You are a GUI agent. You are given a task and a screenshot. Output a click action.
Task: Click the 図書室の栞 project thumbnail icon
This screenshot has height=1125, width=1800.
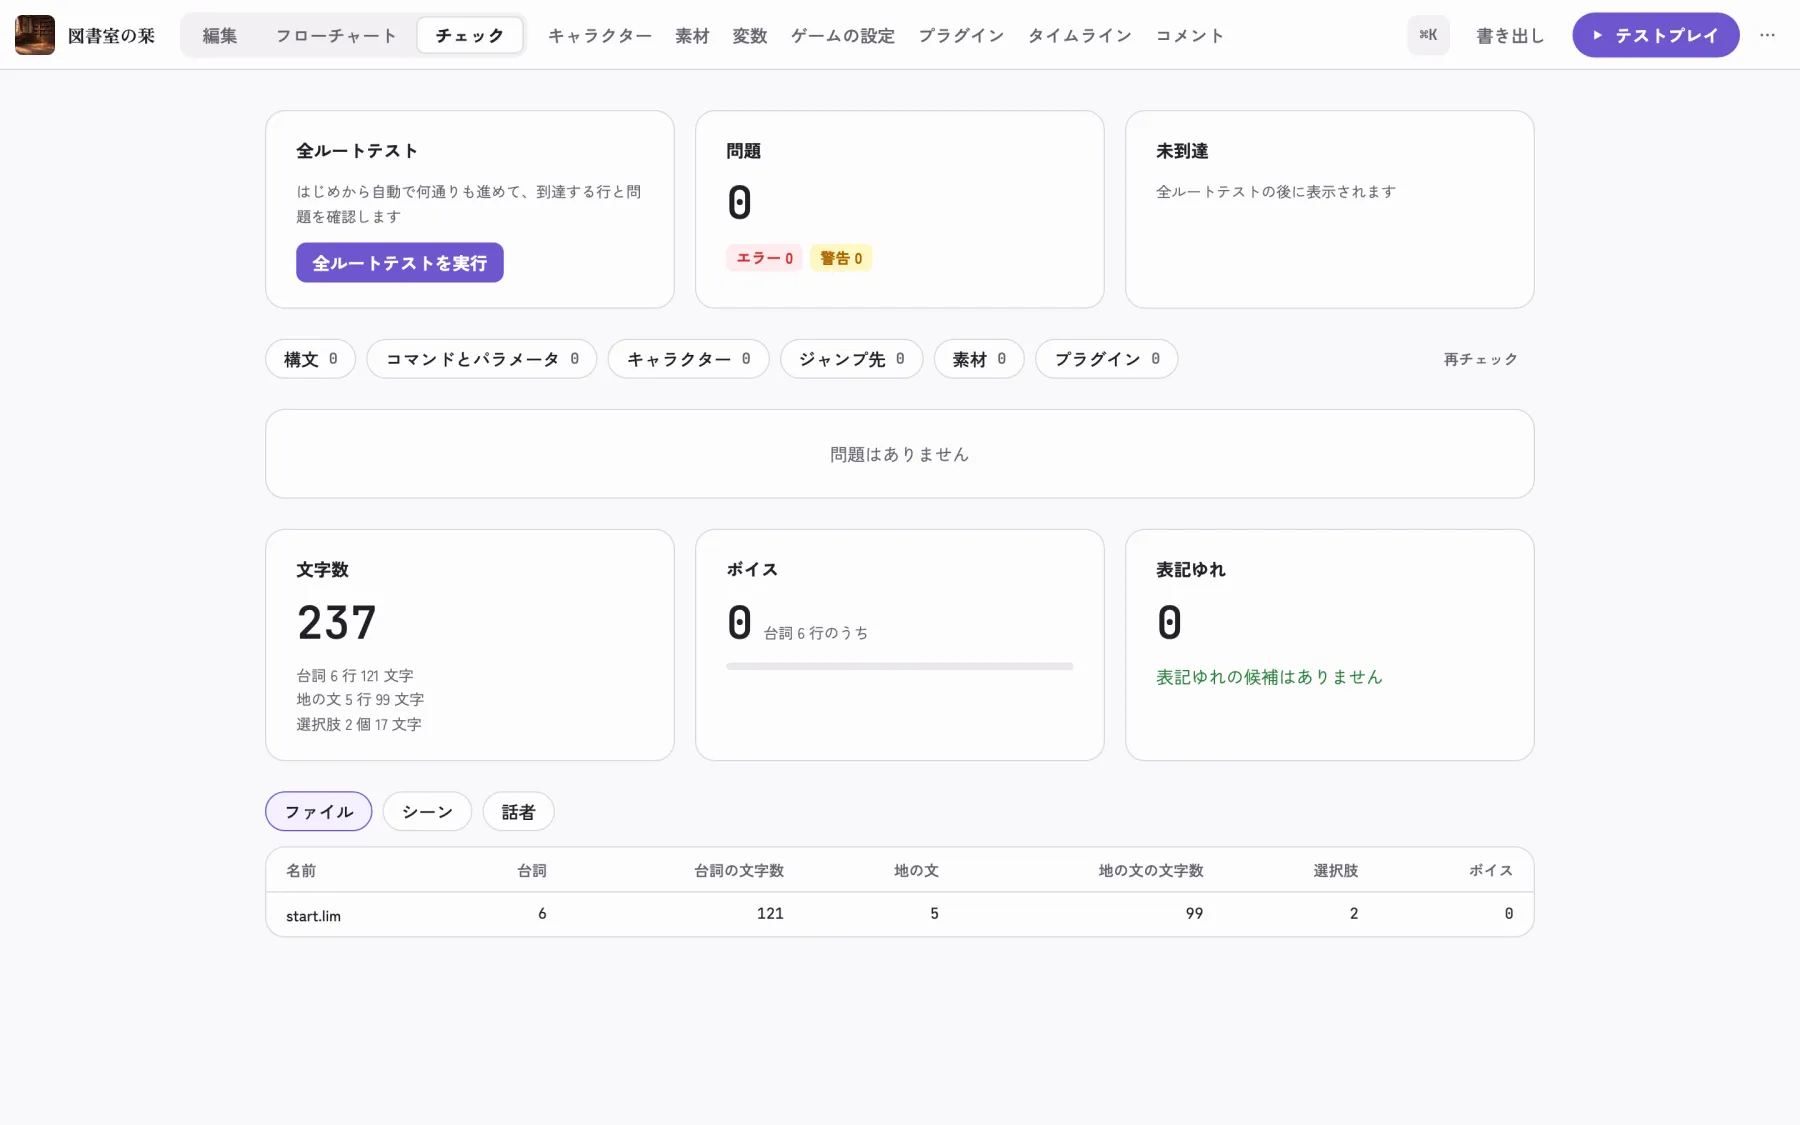coord(35,35)
